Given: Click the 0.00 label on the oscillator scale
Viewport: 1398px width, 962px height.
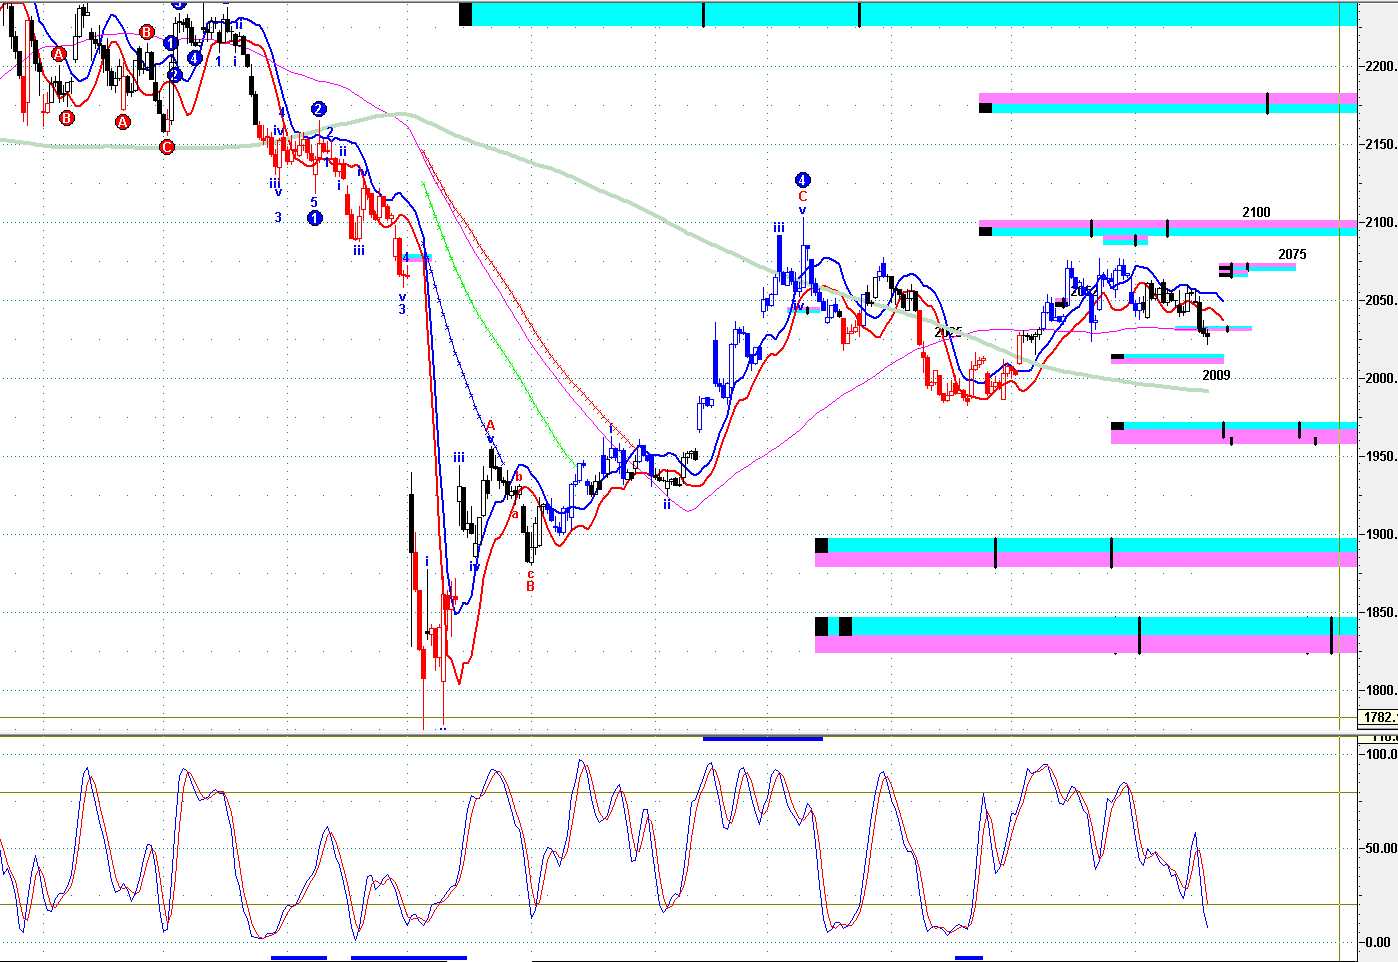Looking at the screenshot, I should pyautogui.click(x=1378, y=942).
